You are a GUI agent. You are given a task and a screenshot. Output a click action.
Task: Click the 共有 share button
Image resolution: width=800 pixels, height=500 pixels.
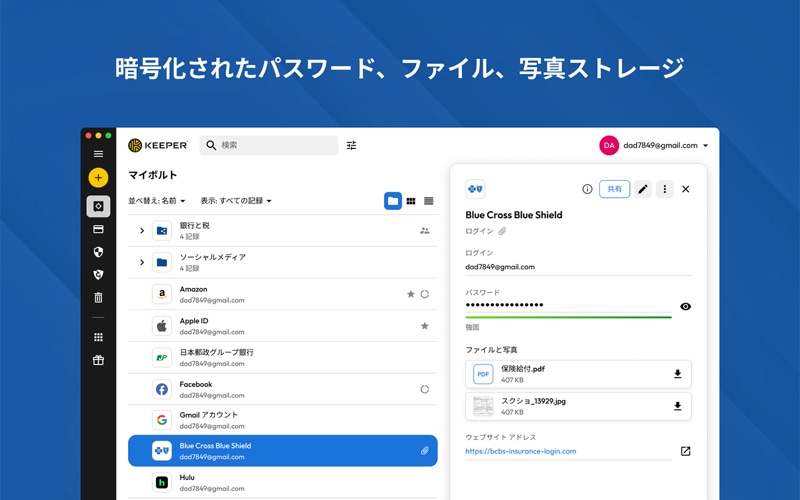click(614, 189)
